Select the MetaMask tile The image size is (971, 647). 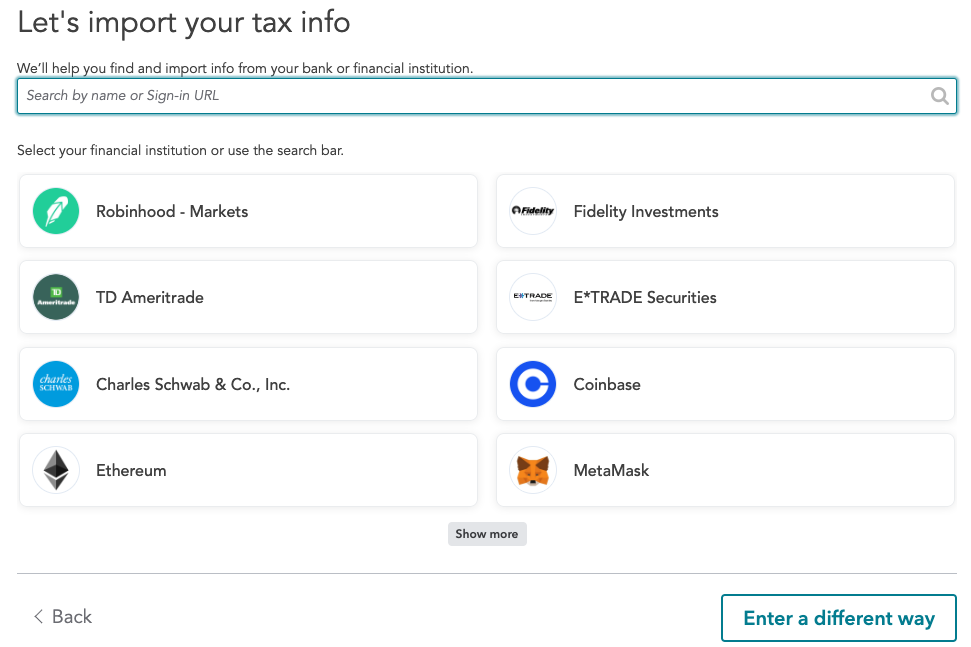point(724,469)
